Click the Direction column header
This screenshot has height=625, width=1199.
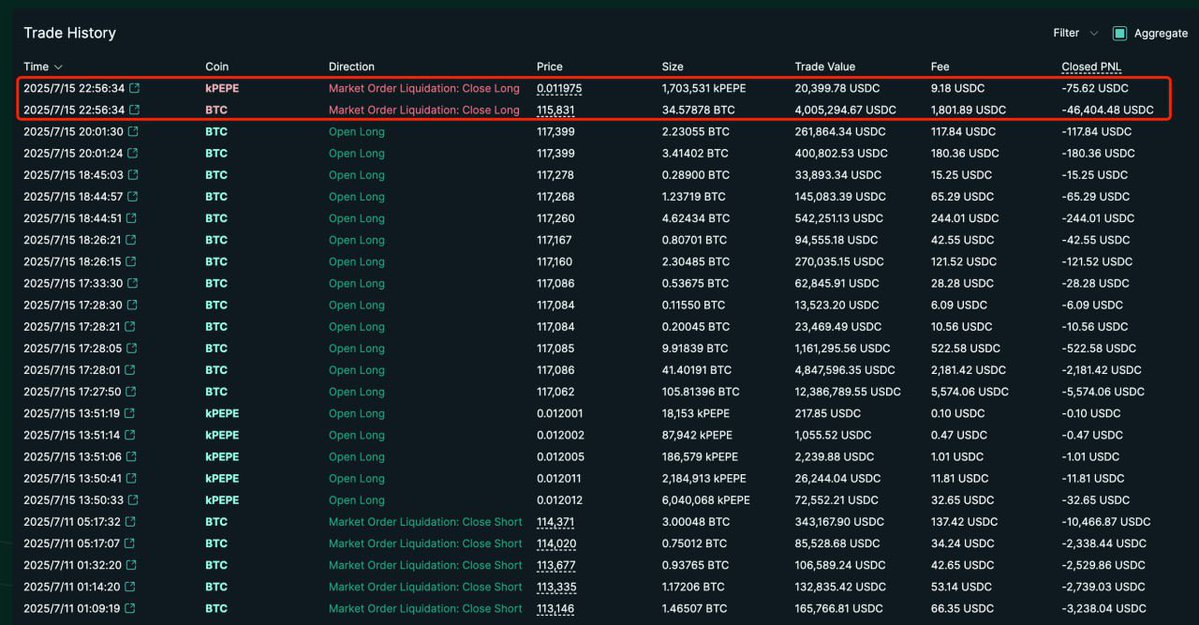tap(351, 67)
